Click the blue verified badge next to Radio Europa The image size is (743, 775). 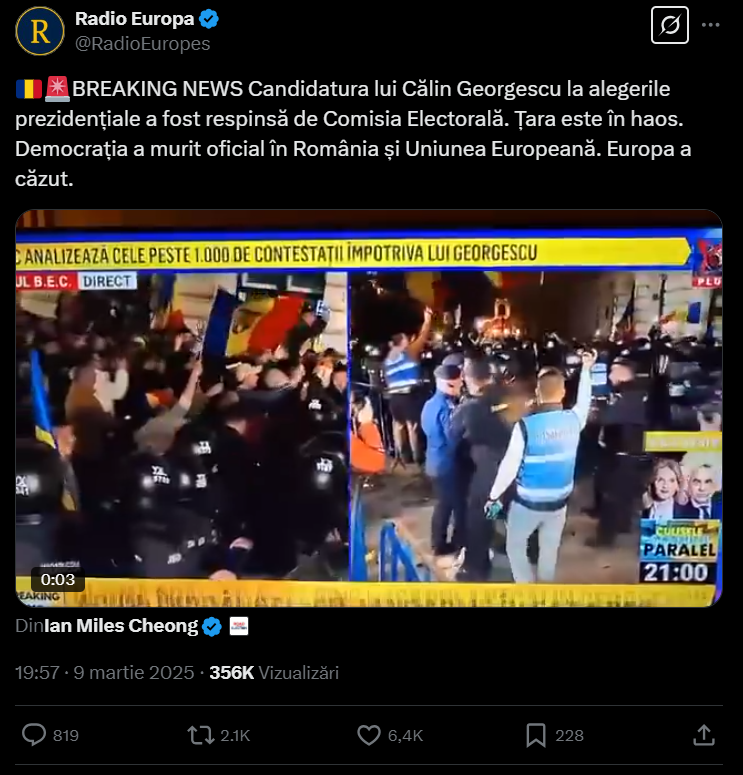pos(209,19)
